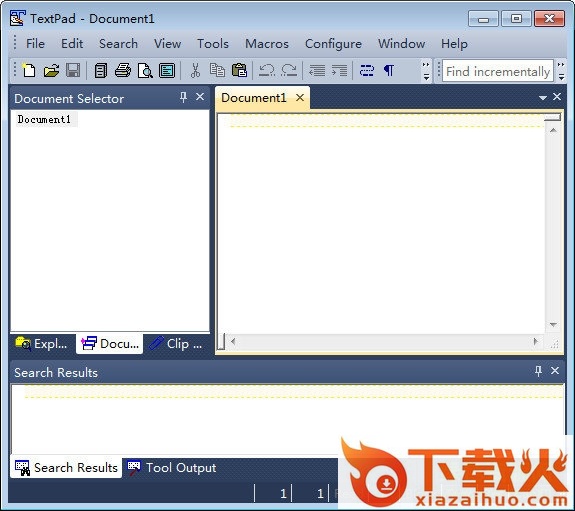Viewport: 575px width, 511px height.
Task: Select Document1 in the Document Selector list
Action: [44, 119]
